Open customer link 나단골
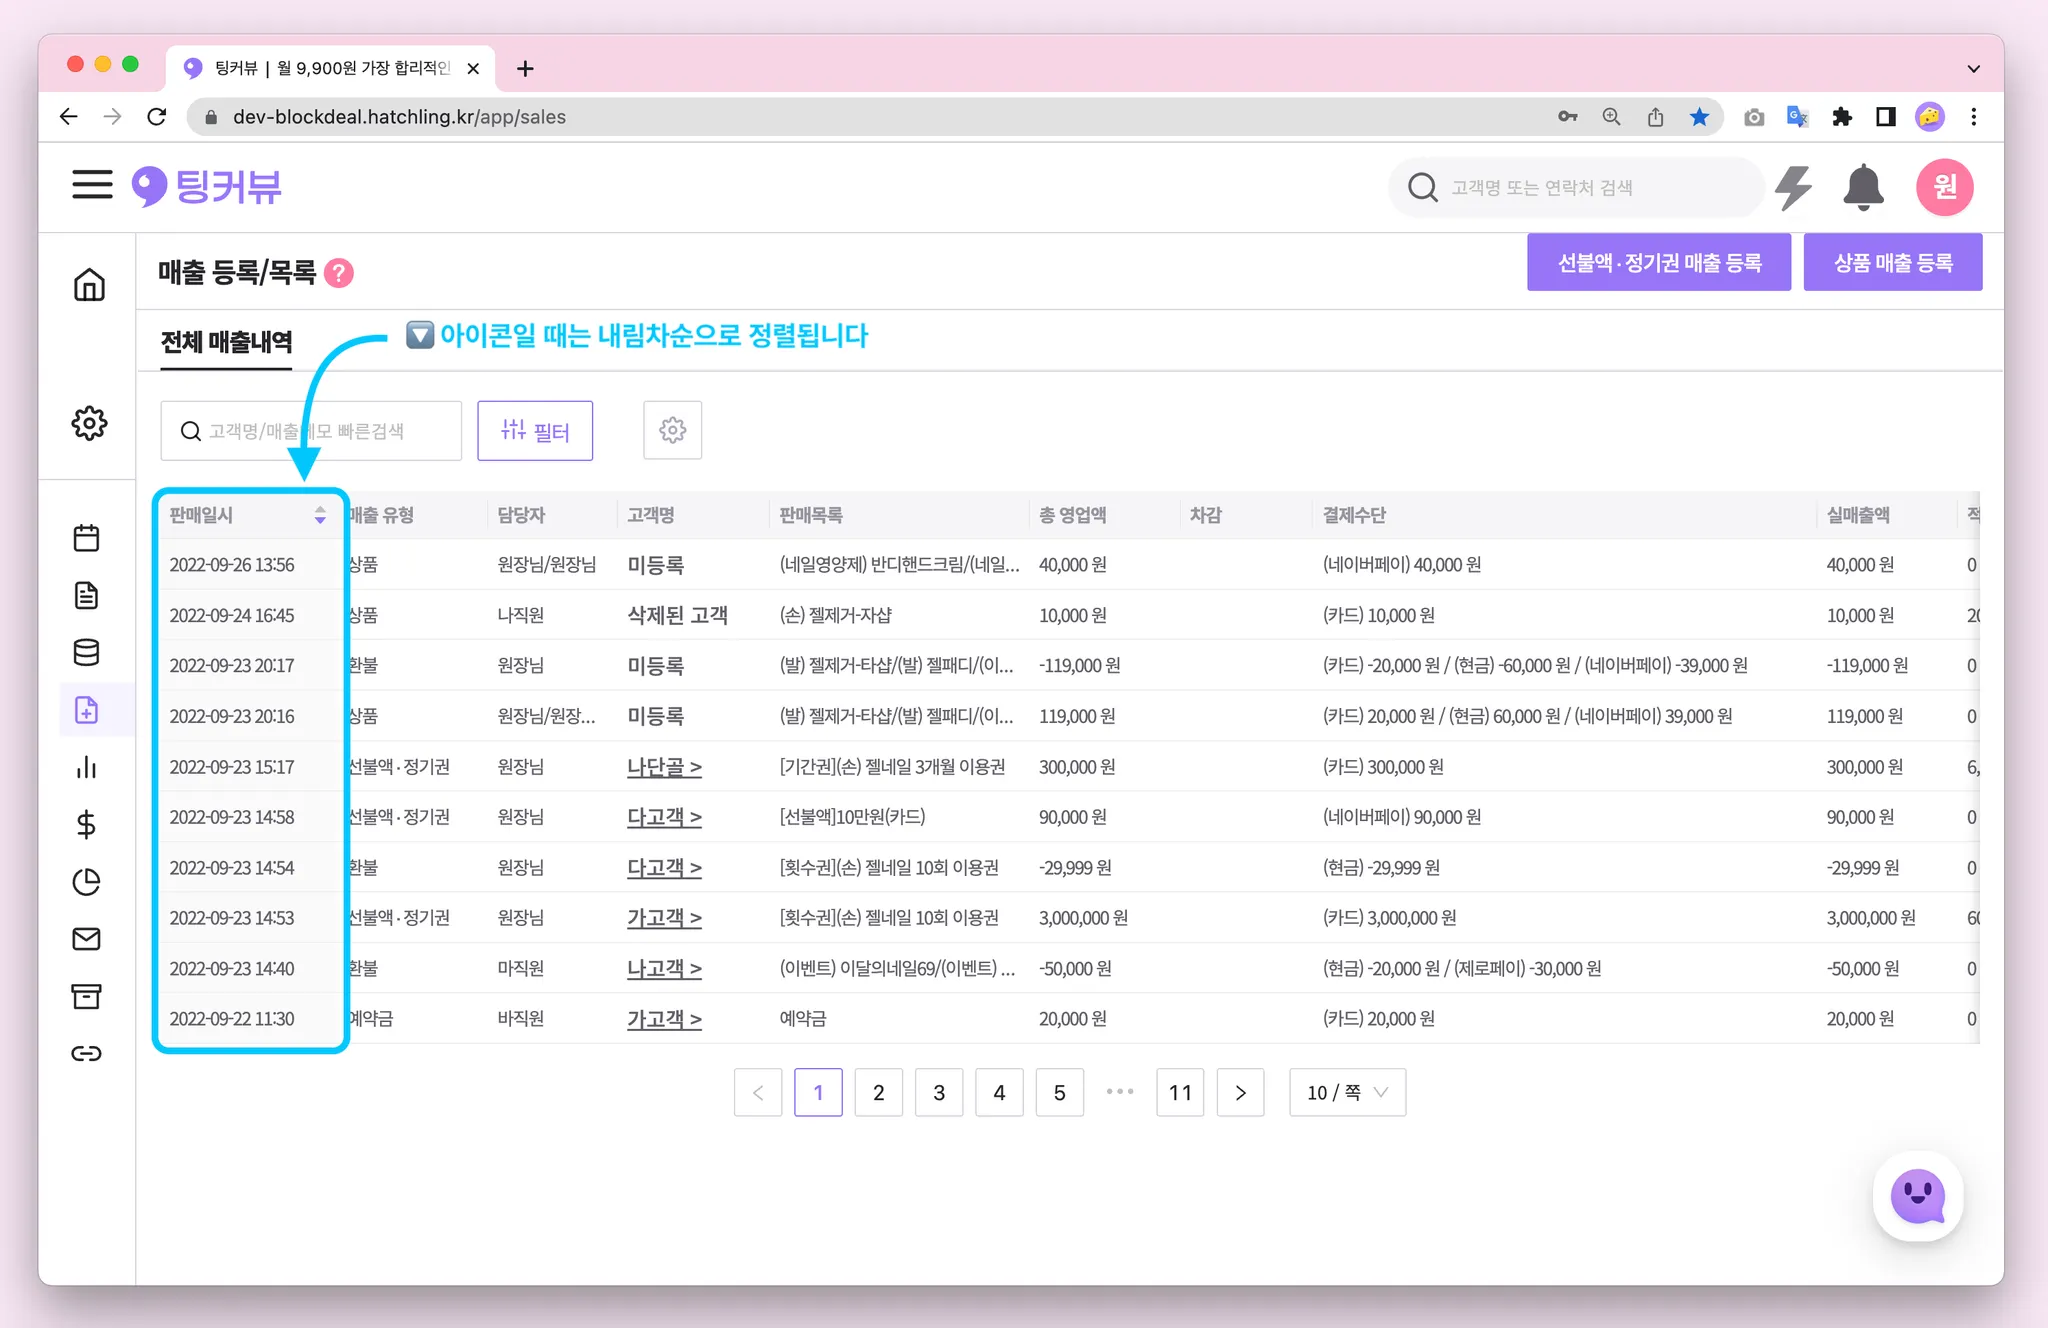 click(664, 767)
